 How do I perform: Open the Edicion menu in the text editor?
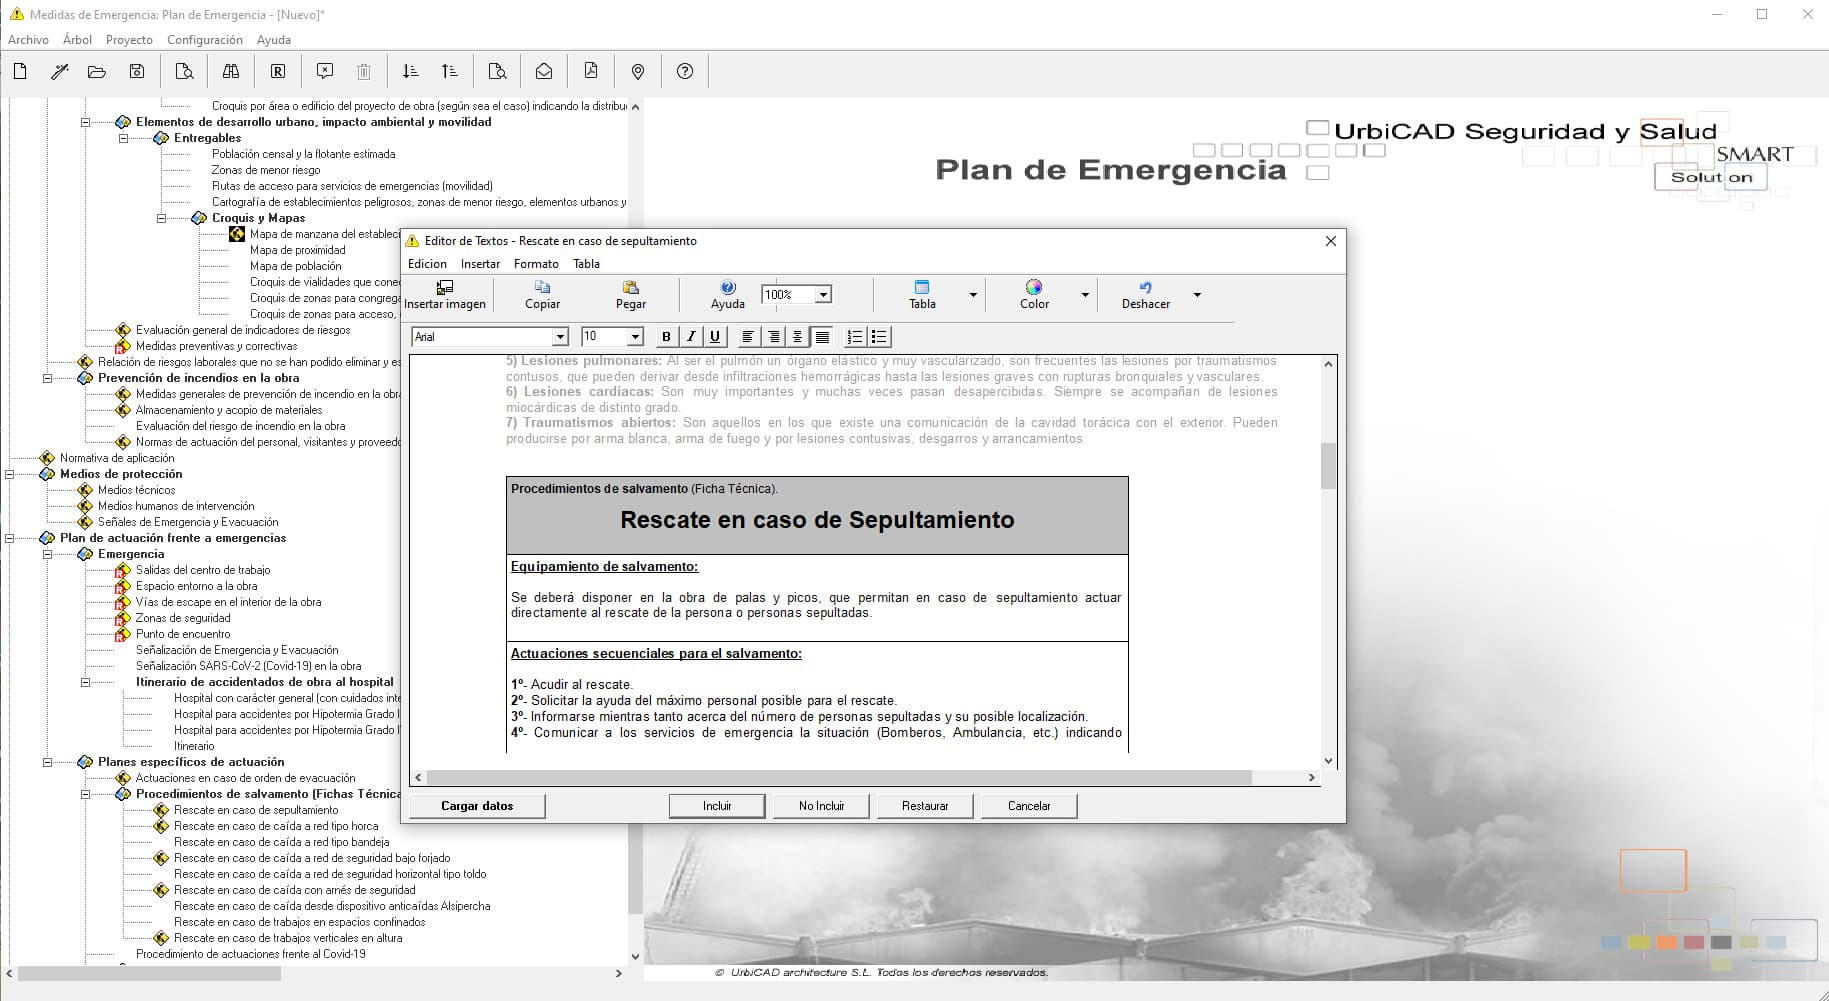click(427, 264)
